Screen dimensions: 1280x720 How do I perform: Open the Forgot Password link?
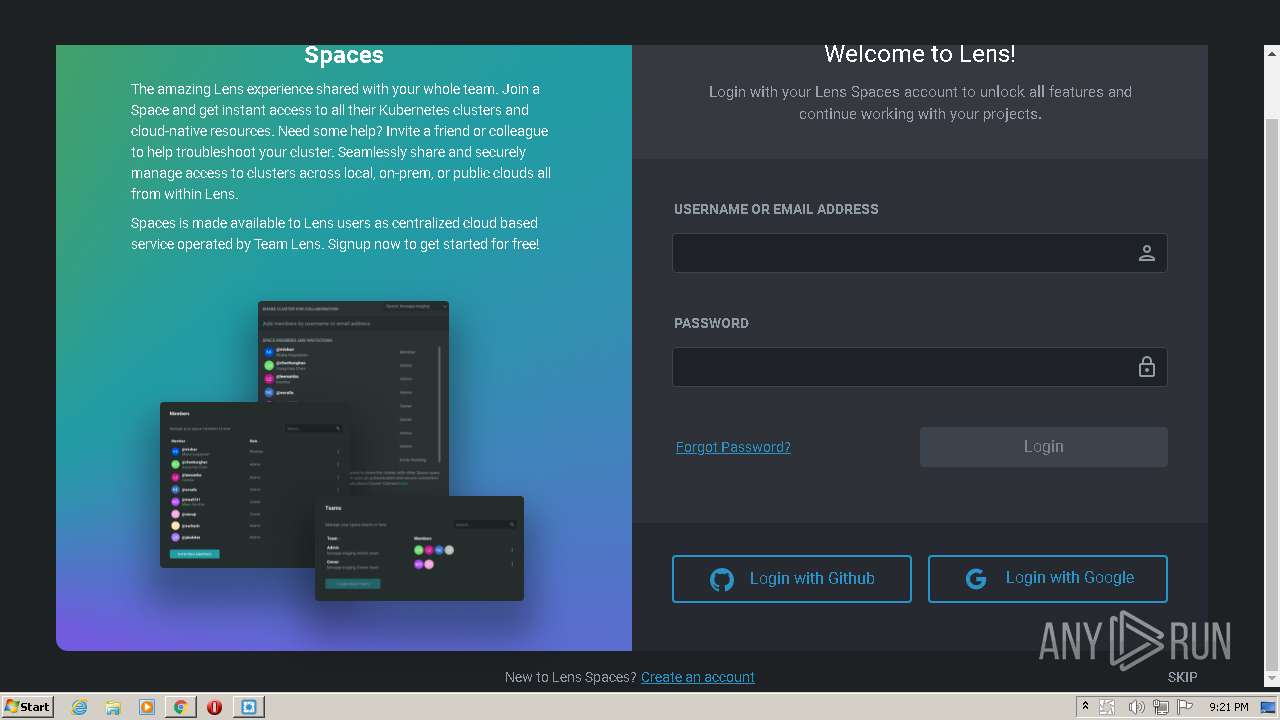coord(733,447)
